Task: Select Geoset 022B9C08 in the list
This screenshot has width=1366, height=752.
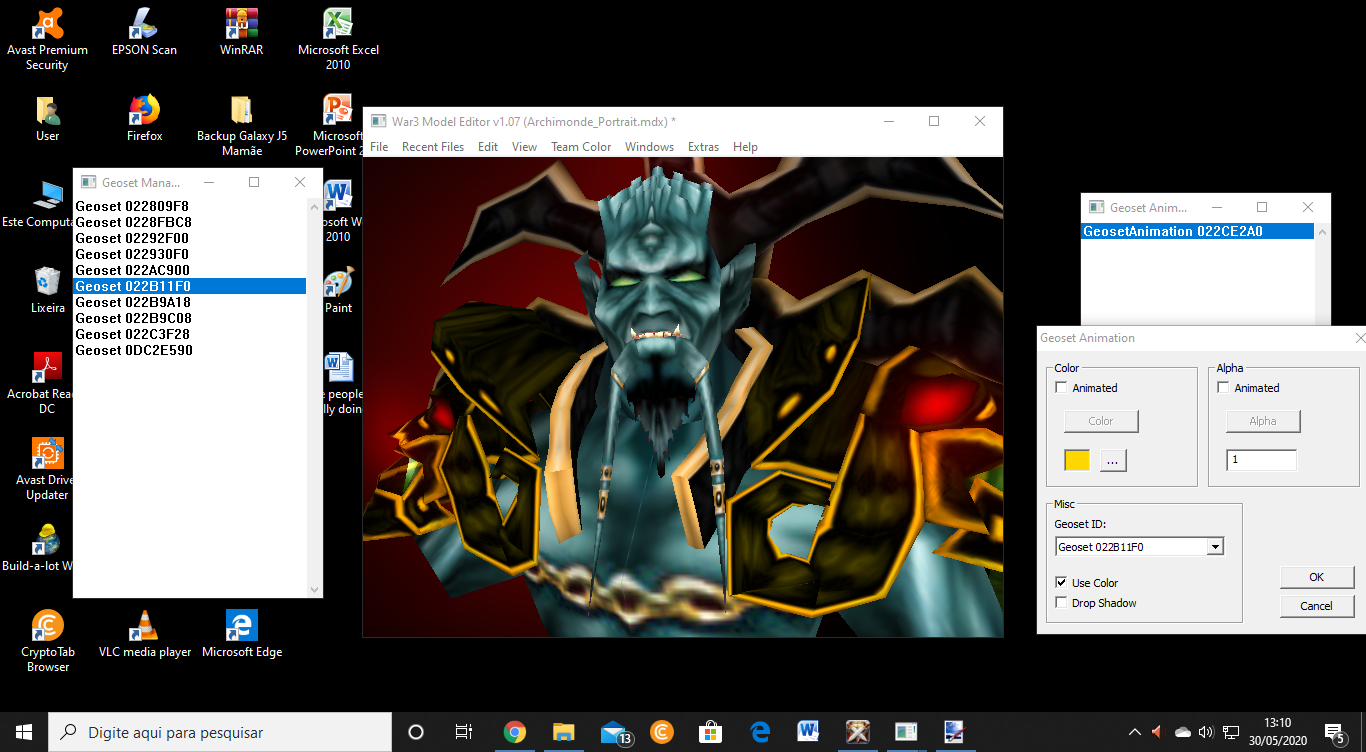Action: [190, 318]
